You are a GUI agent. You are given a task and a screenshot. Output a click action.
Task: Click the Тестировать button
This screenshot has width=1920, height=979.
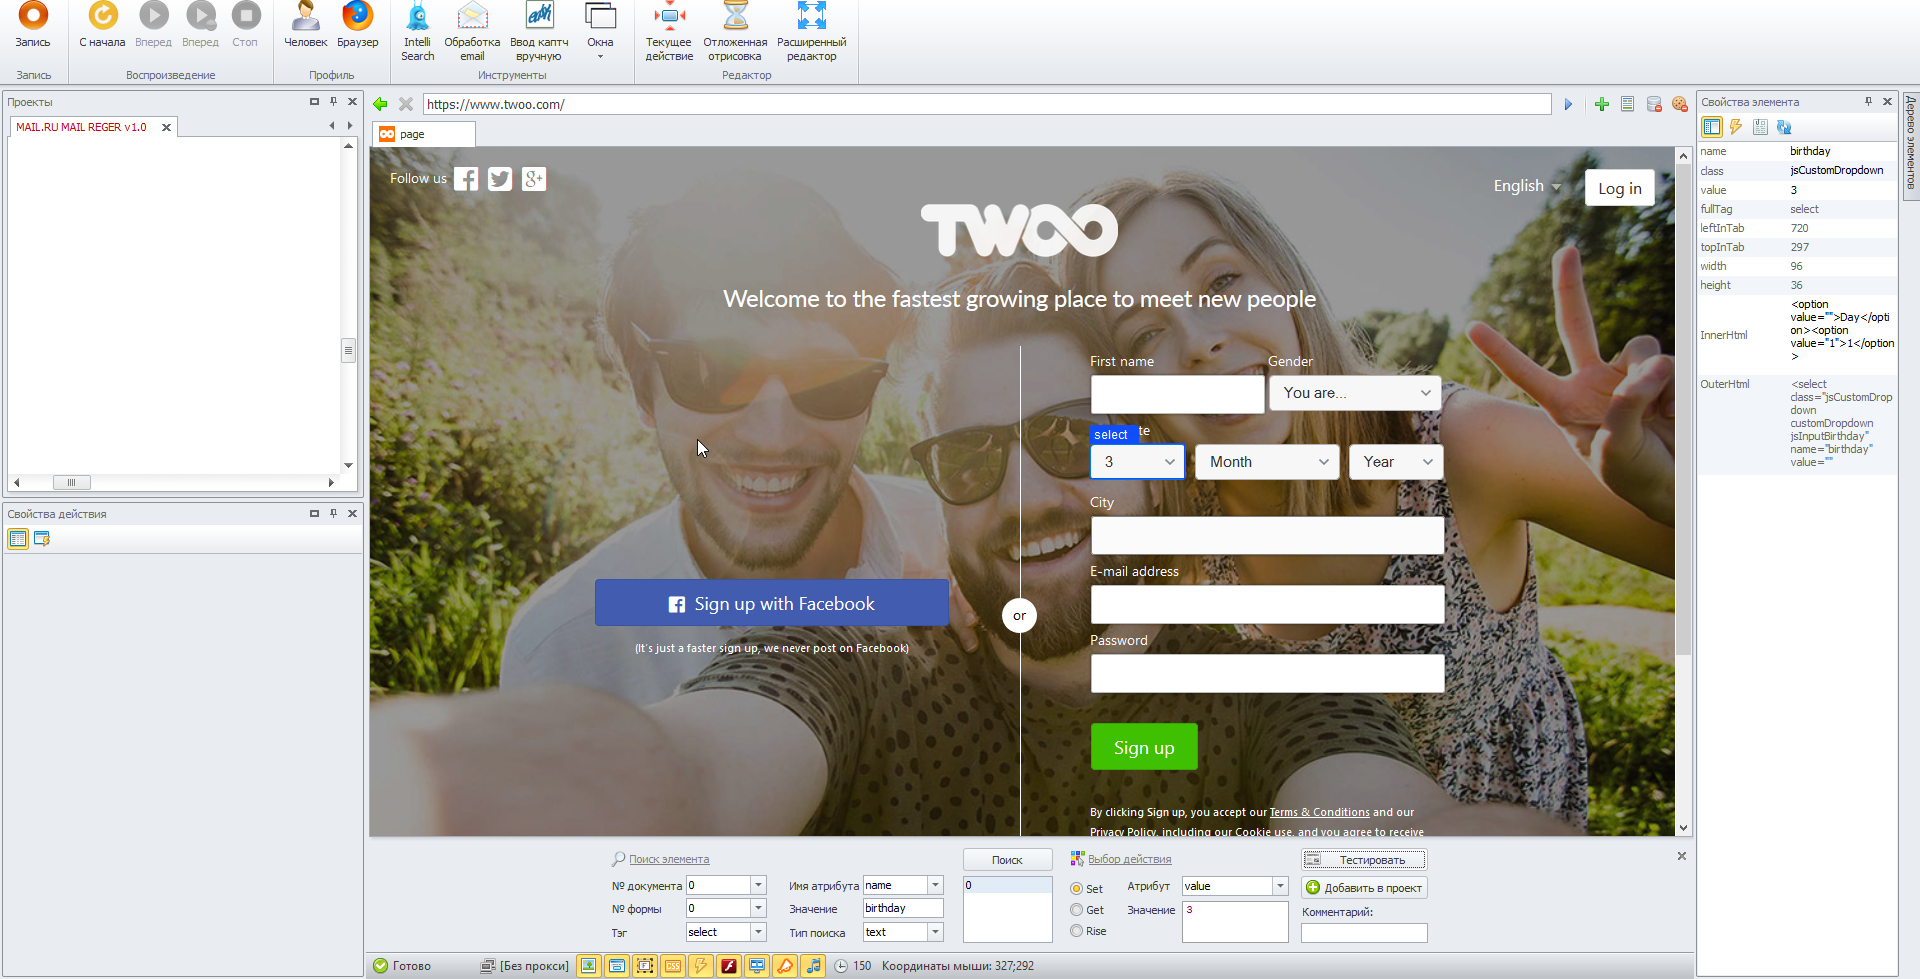pyautogui.click(x=1364, y=860)
